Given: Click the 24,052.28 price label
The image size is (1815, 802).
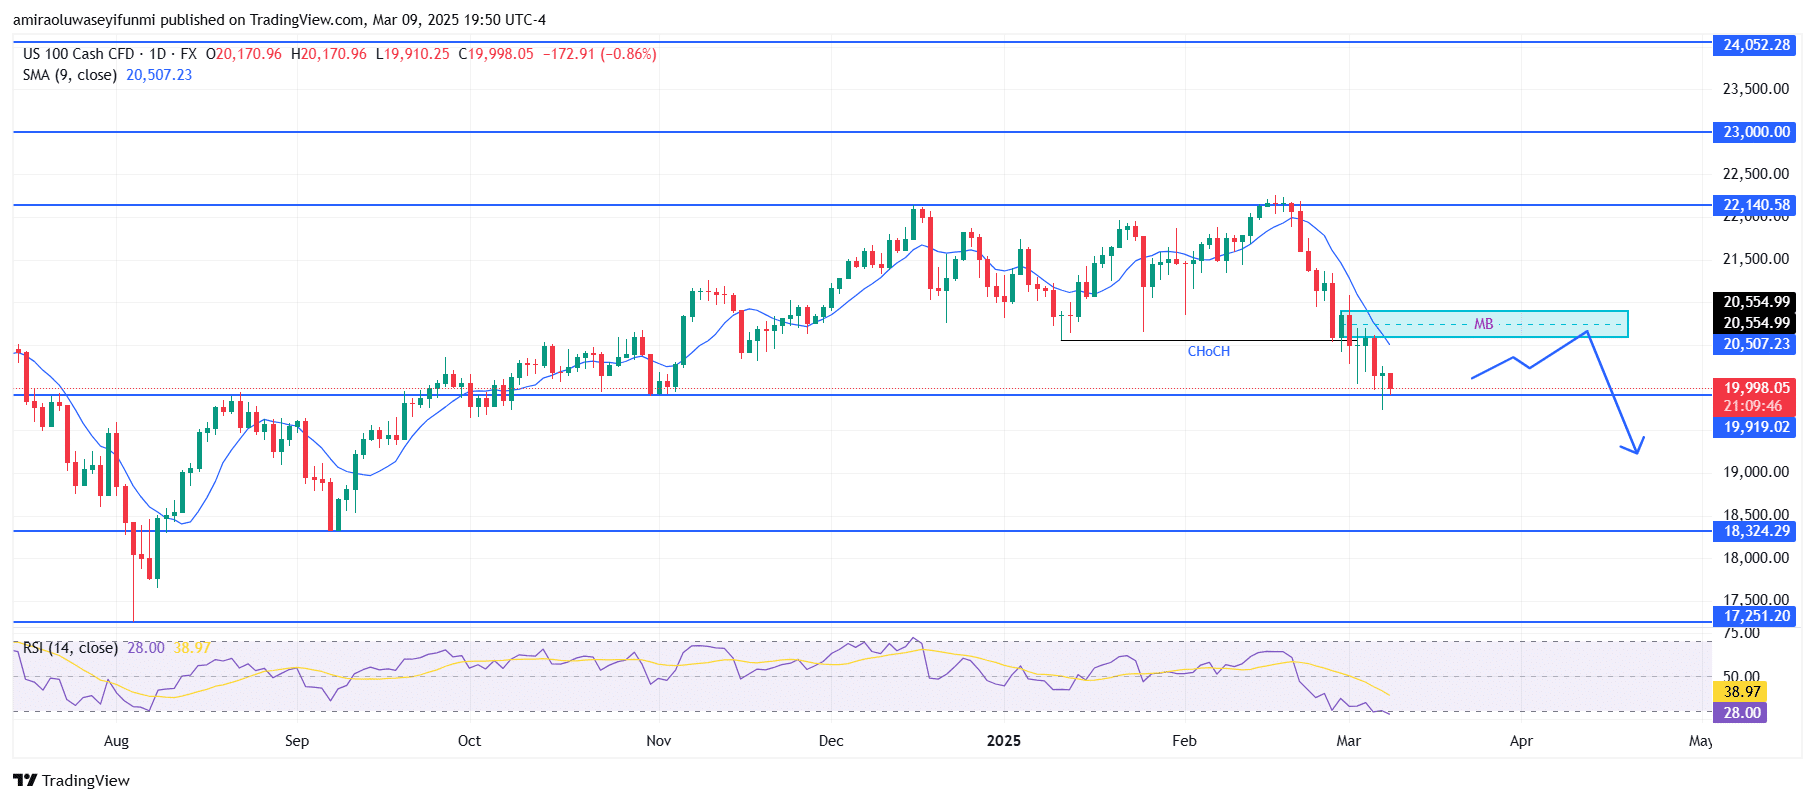Looking at the screenshot, I should 1756,45.
